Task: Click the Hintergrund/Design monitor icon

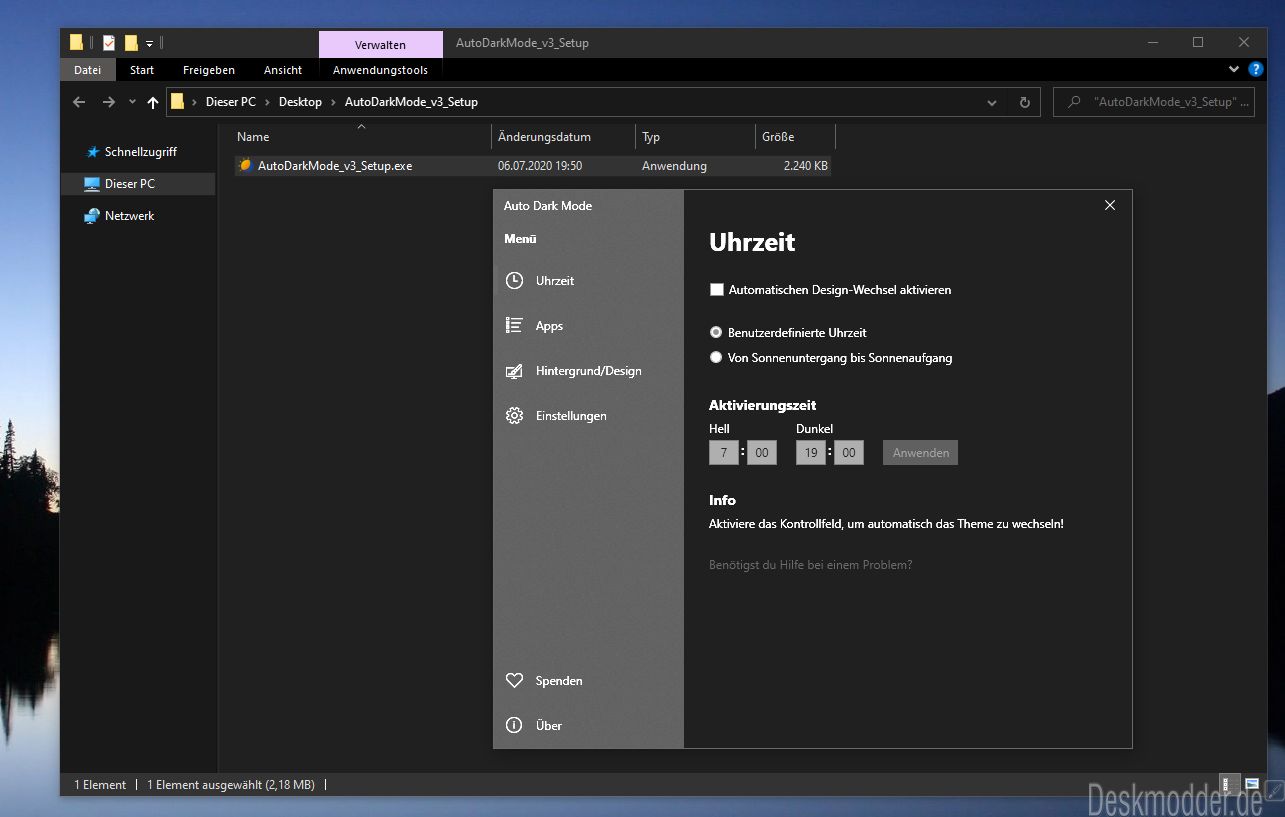Action: [x=514, y=371]
